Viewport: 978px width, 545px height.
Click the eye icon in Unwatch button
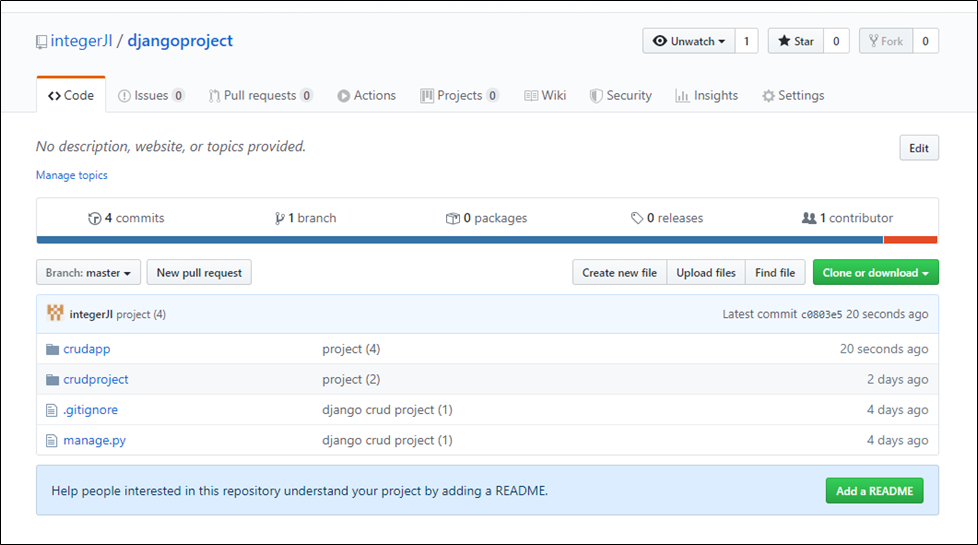tap(659, 41)
